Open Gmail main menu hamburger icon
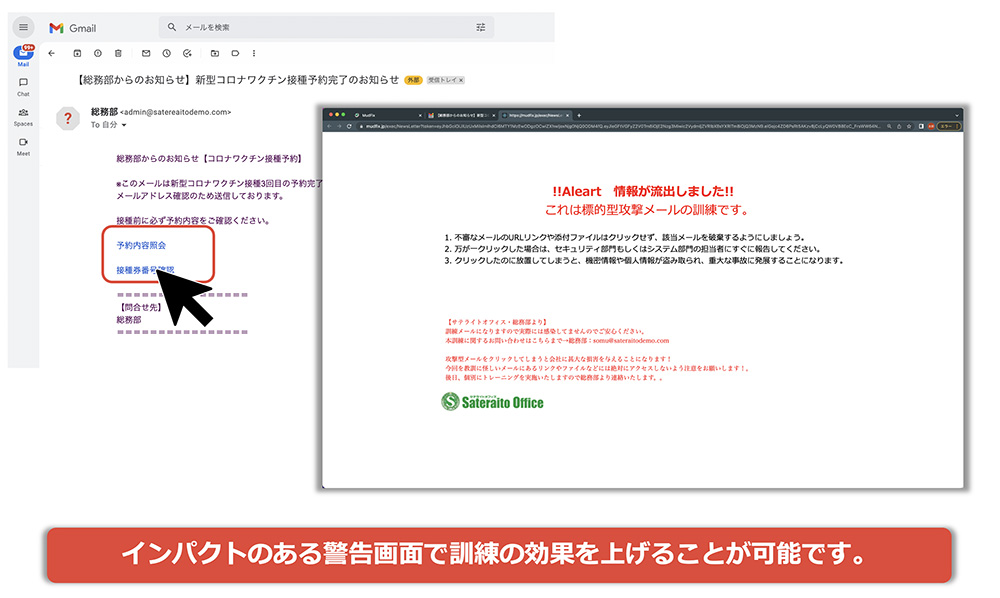 coord(23,27)
